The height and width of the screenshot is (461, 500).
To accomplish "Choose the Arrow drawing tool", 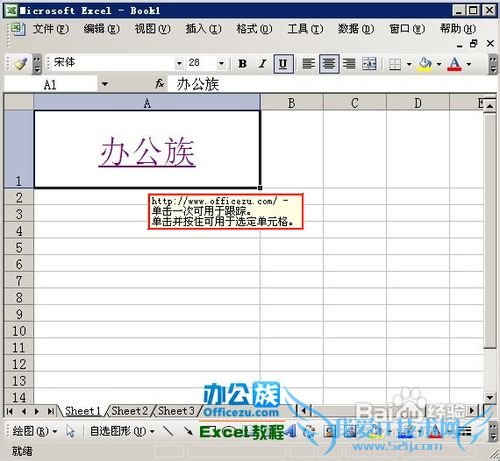I will (x=188, y=431).
